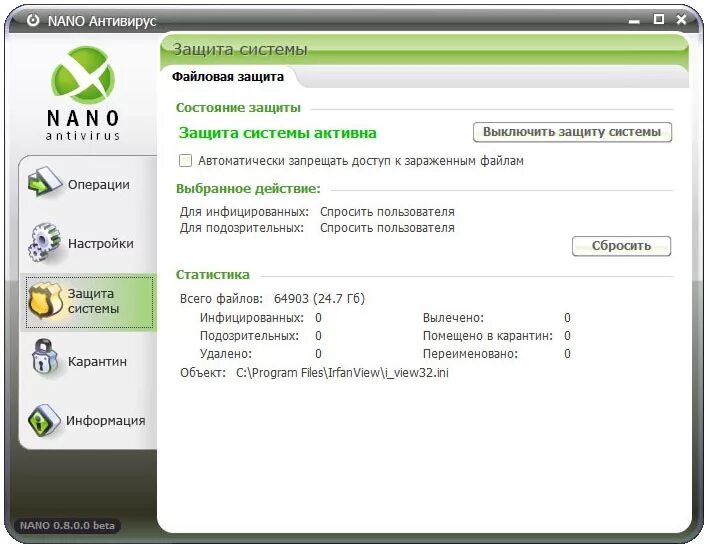The height and width of the screenshot is (550, 710).
Task: Click Спросить пользователя for suspicious files
Action: [387, 228]
